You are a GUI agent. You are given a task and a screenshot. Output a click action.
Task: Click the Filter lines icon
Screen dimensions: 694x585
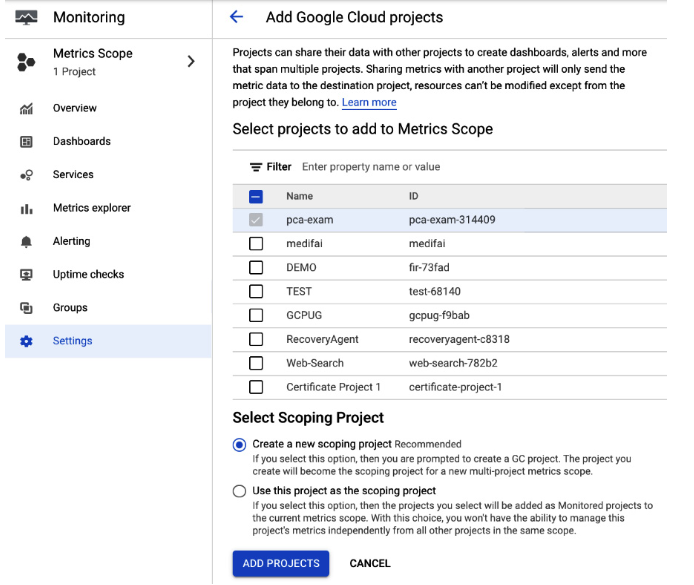256,167
